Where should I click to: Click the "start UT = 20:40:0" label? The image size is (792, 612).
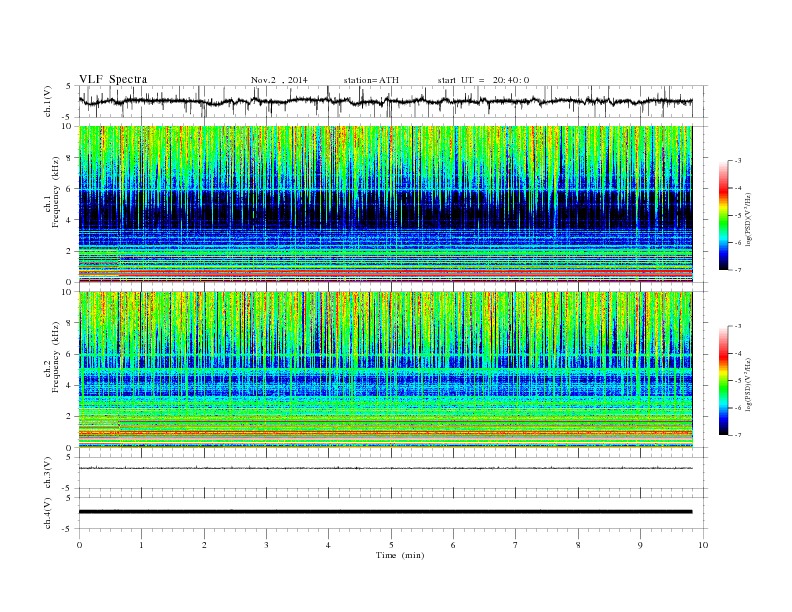(483, 80)
